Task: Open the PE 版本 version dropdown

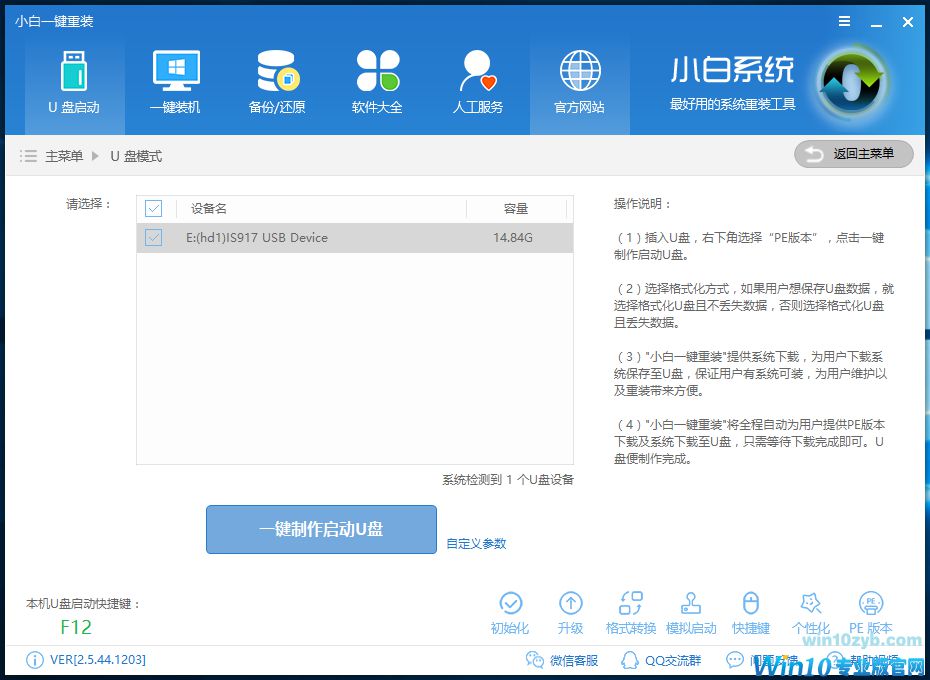Action: click(x=870, y=610)
